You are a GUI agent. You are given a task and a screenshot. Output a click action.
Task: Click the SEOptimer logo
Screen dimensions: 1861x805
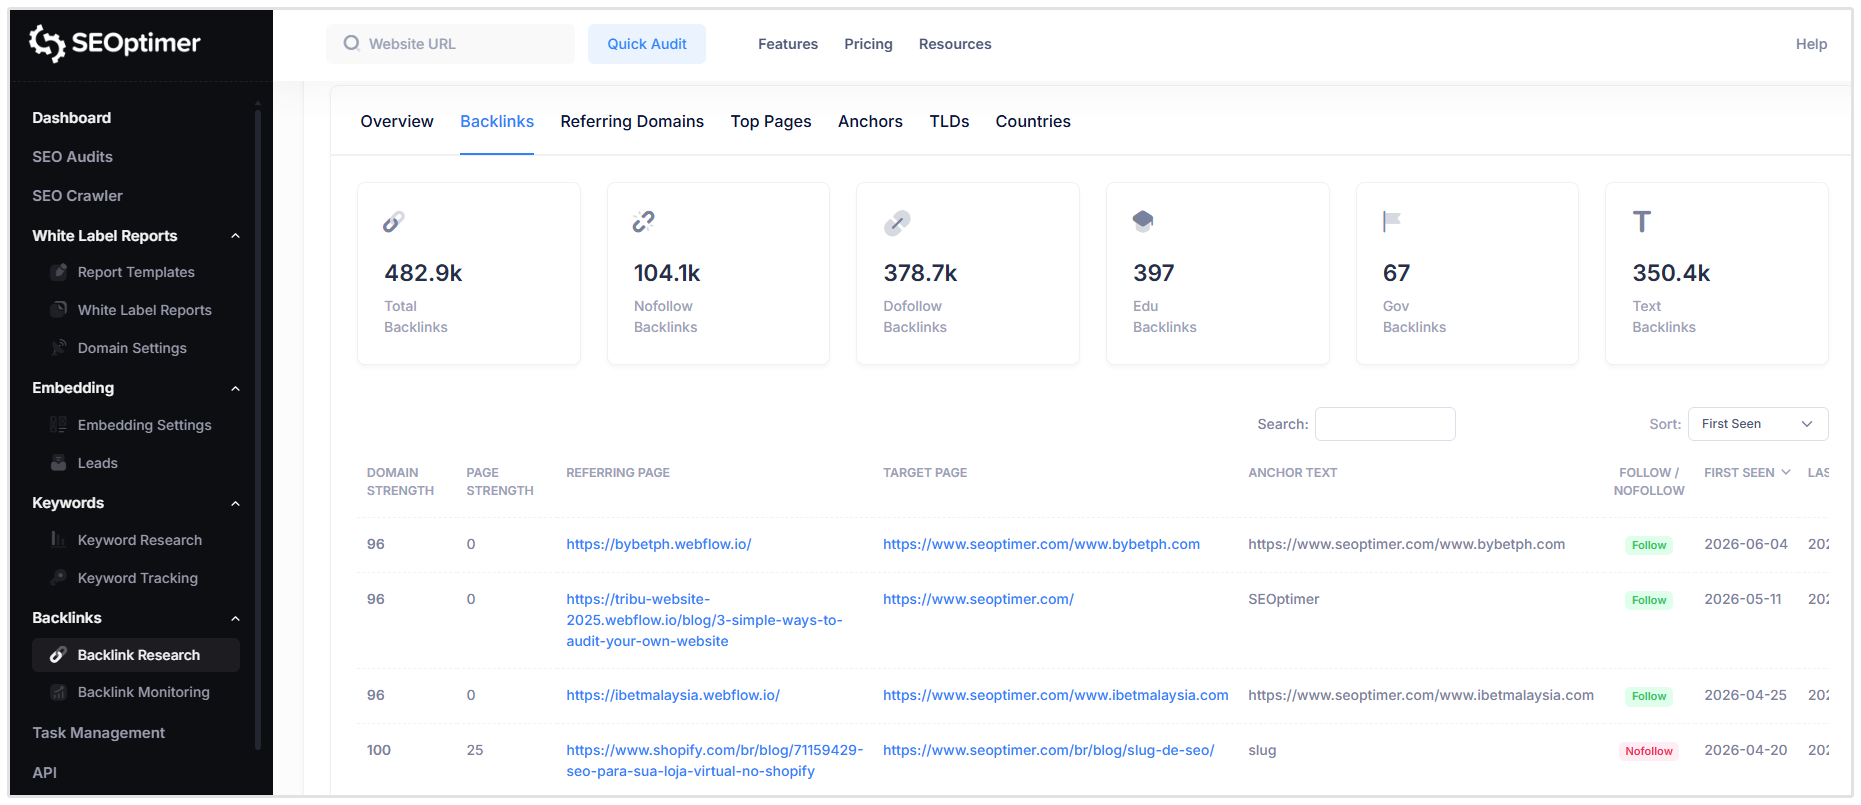[x=114, y=43]
